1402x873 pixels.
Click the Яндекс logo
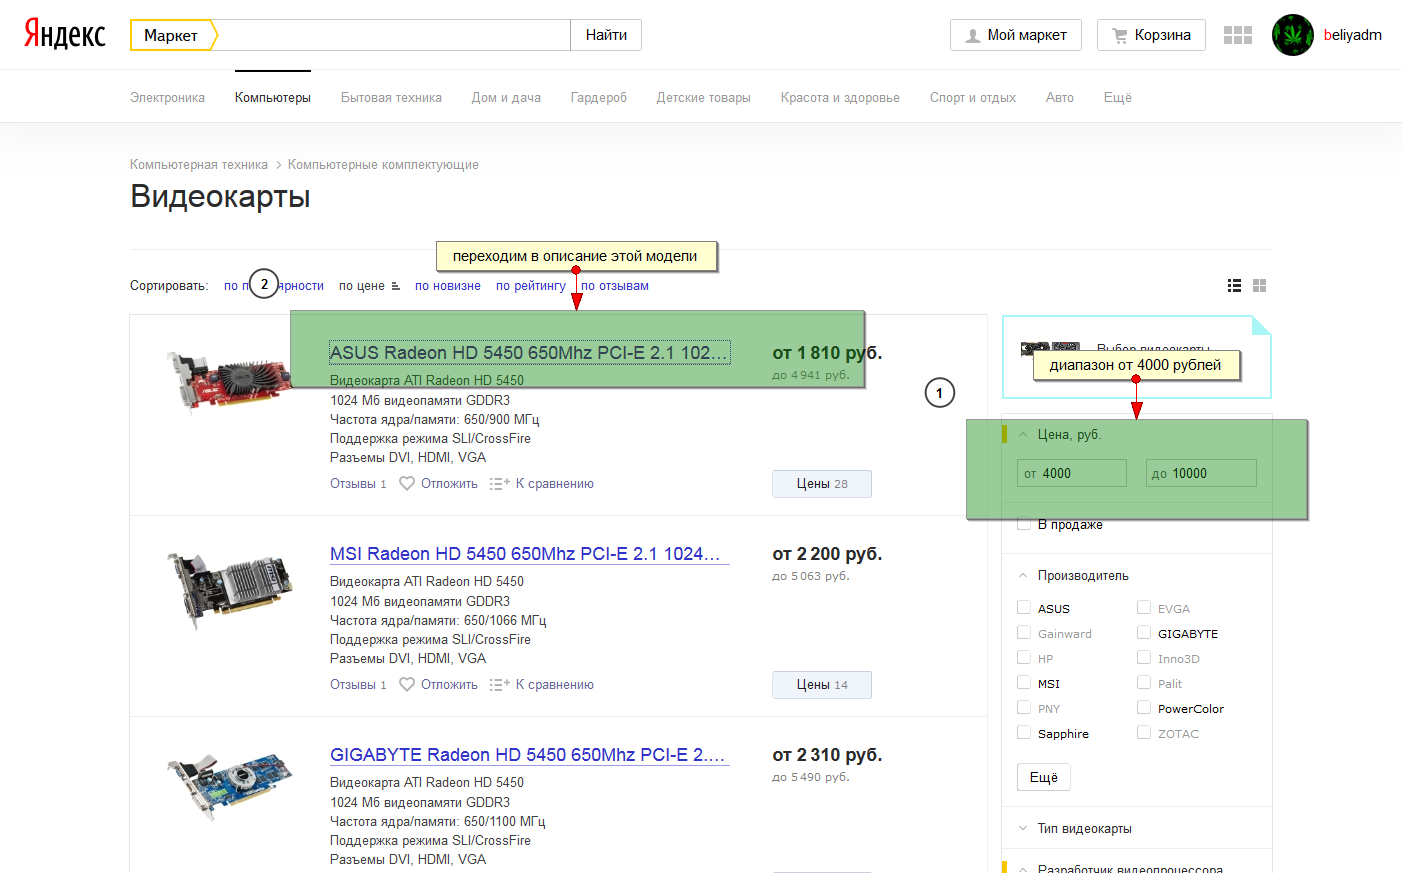(65, 34)
